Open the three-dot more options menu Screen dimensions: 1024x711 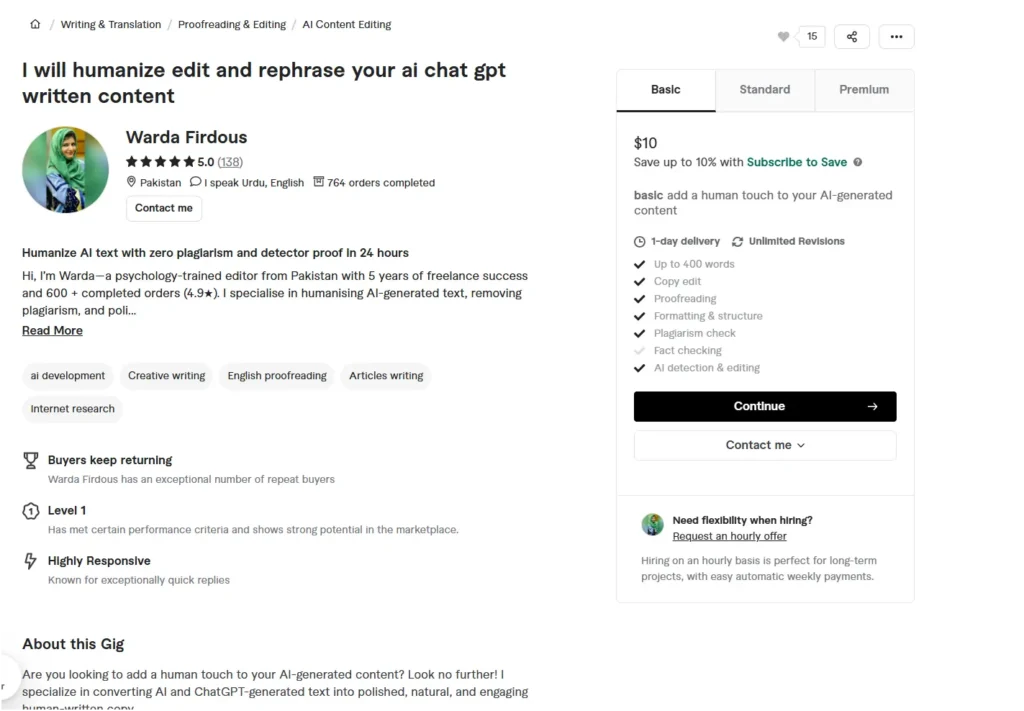click(896, 37)
